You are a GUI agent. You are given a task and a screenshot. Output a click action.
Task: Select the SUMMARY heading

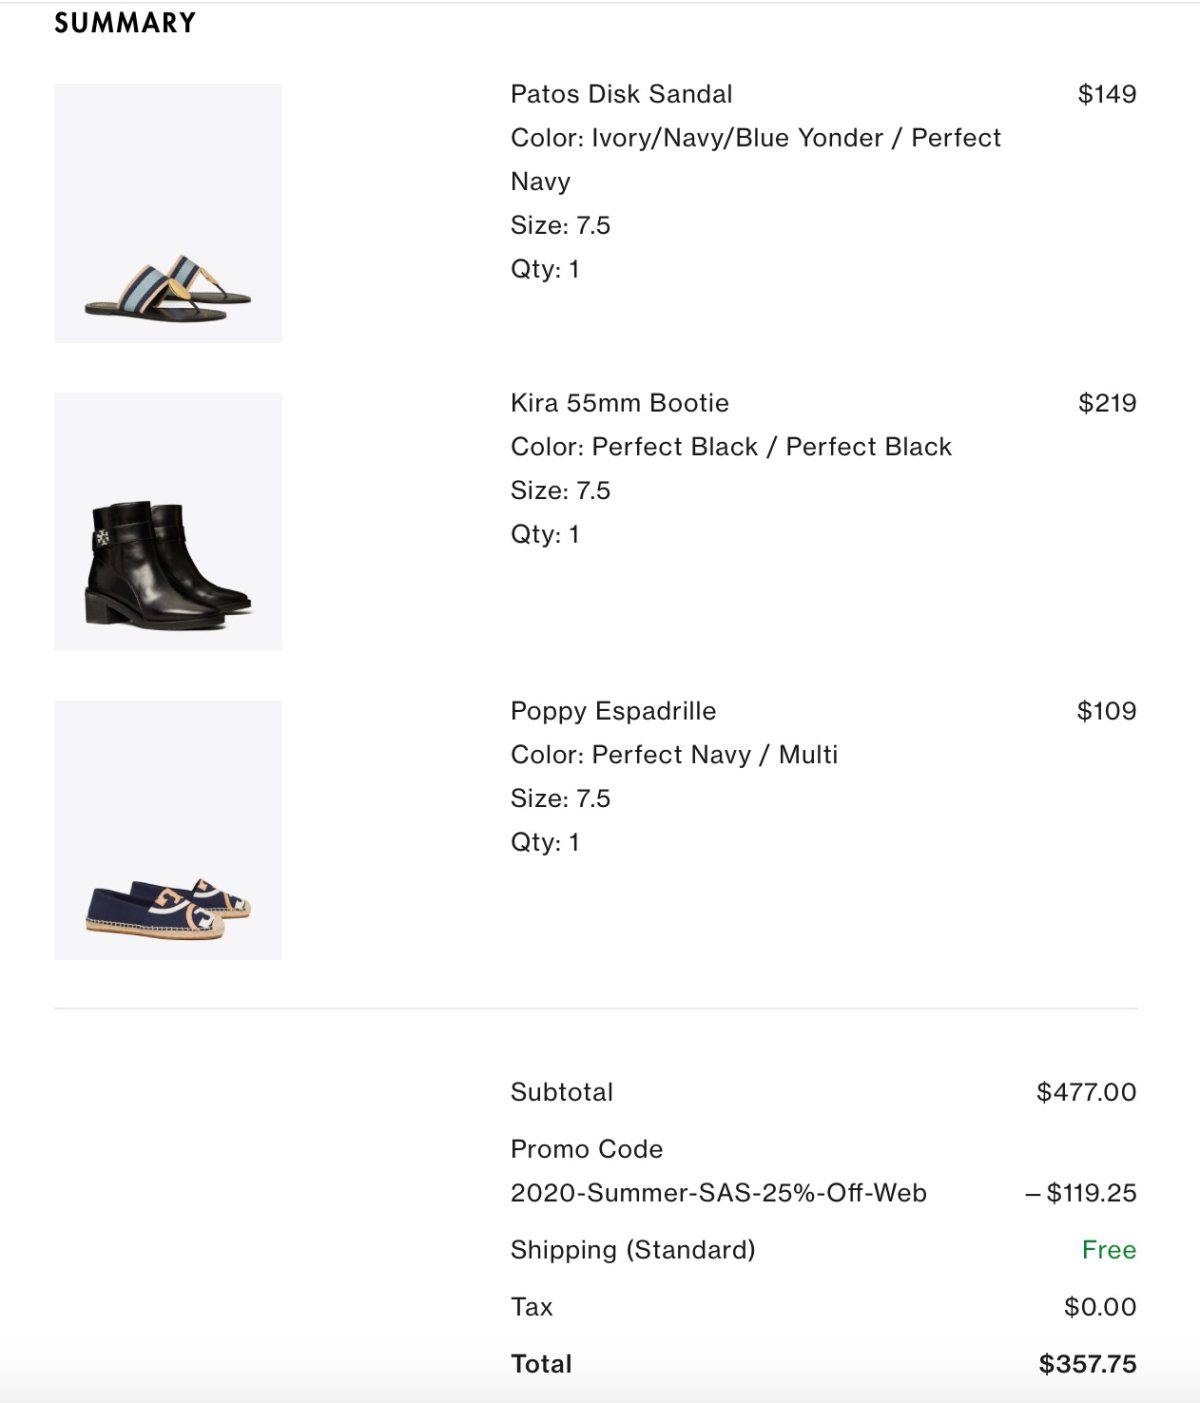coord(125,23)
